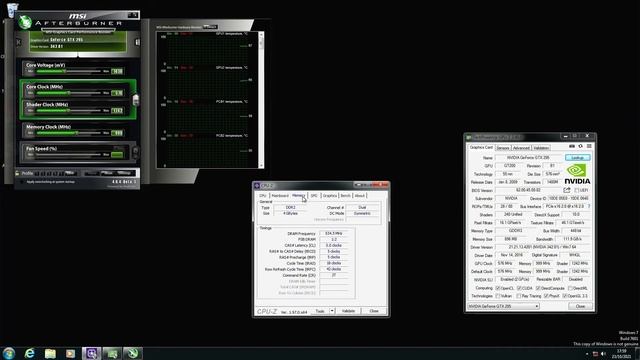640x360 pixels.
Task: Click the Core Voltage slider in Afterburner
Action: pos(69,71)
